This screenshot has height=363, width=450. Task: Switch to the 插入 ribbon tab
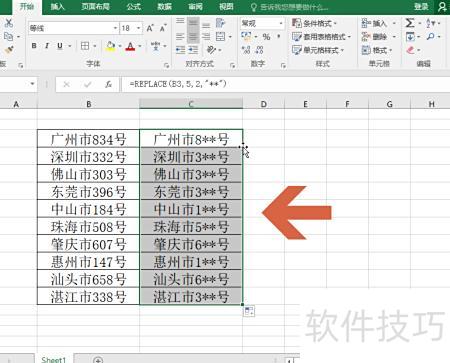coord(57,7)
